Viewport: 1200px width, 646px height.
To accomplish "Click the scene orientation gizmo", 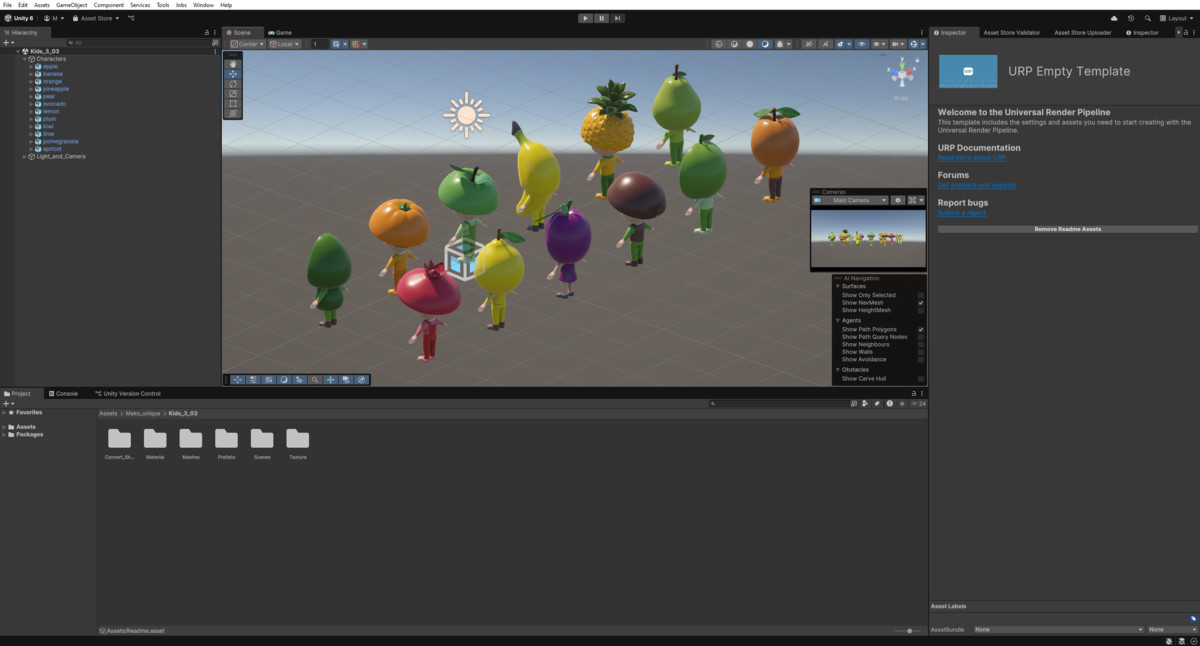I will pyautogui.click(x=902, y=72).
